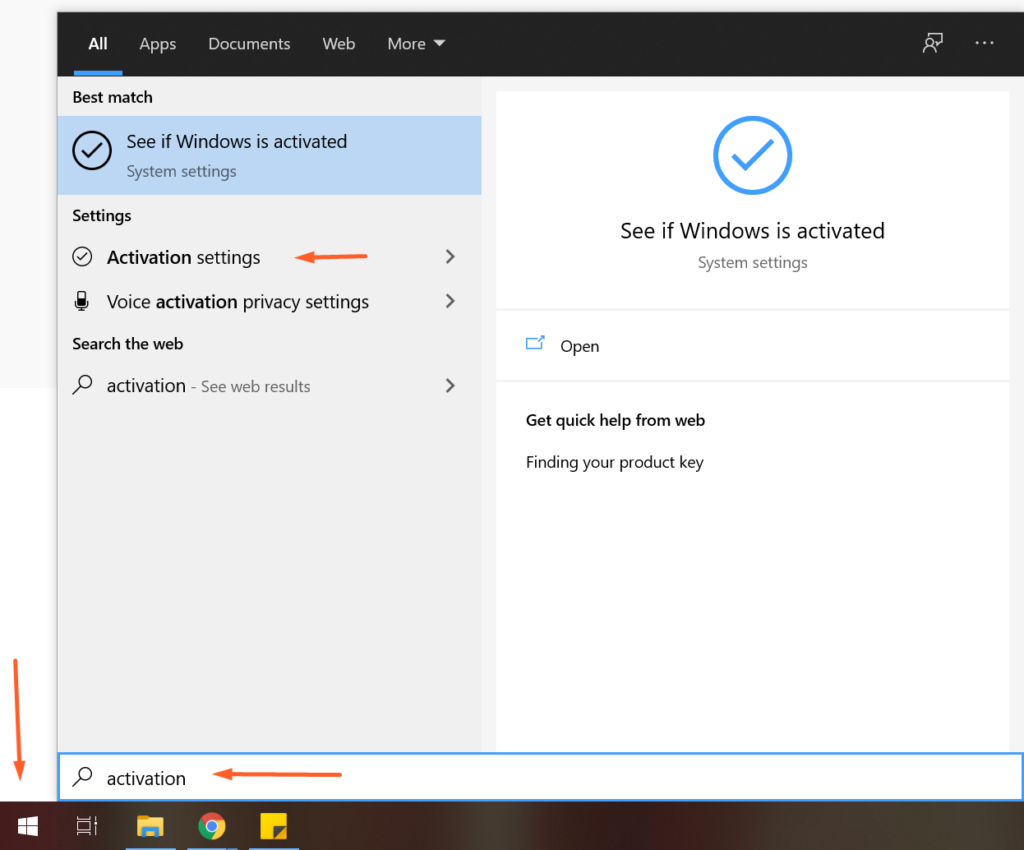Switch to the Apps tab

pyautogui.click(x=157, y=44)
